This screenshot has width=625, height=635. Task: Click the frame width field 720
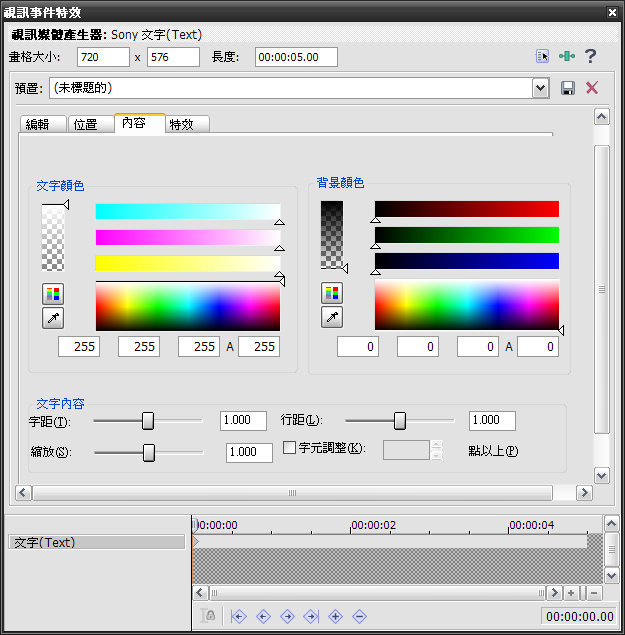(103, 57)
